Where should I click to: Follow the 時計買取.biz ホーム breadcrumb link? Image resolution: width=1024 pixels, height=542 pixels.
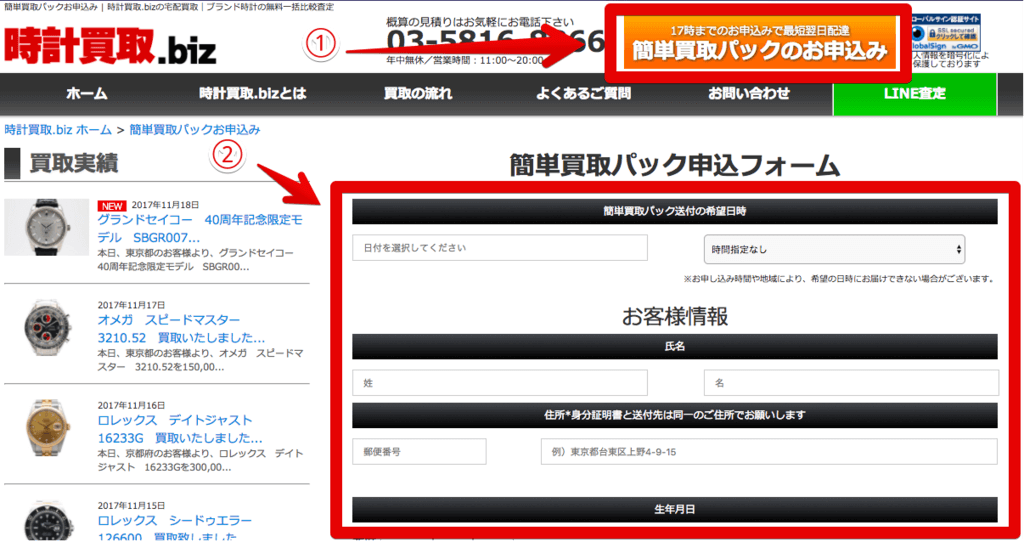(x=58, y=129)
